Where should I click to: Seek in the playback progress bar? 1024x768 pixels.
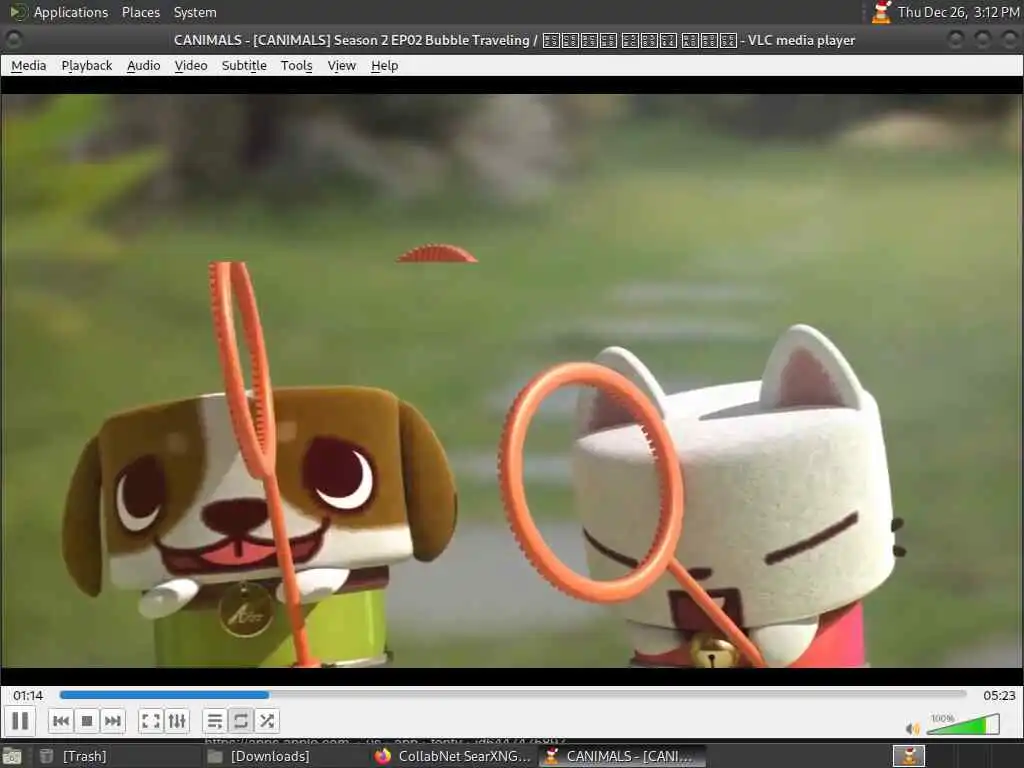point(513,695)
